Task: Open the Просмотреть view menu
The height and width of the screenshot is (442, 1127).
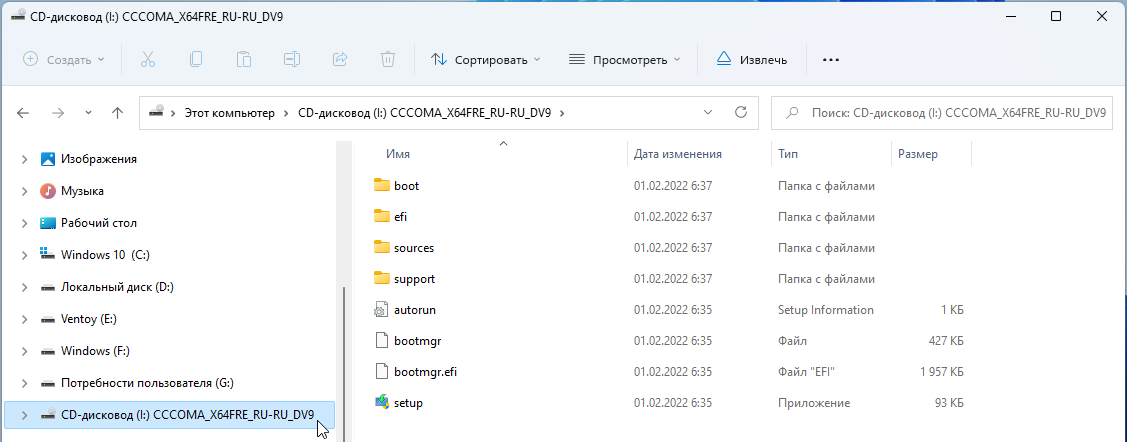Action: coord(624,60)
